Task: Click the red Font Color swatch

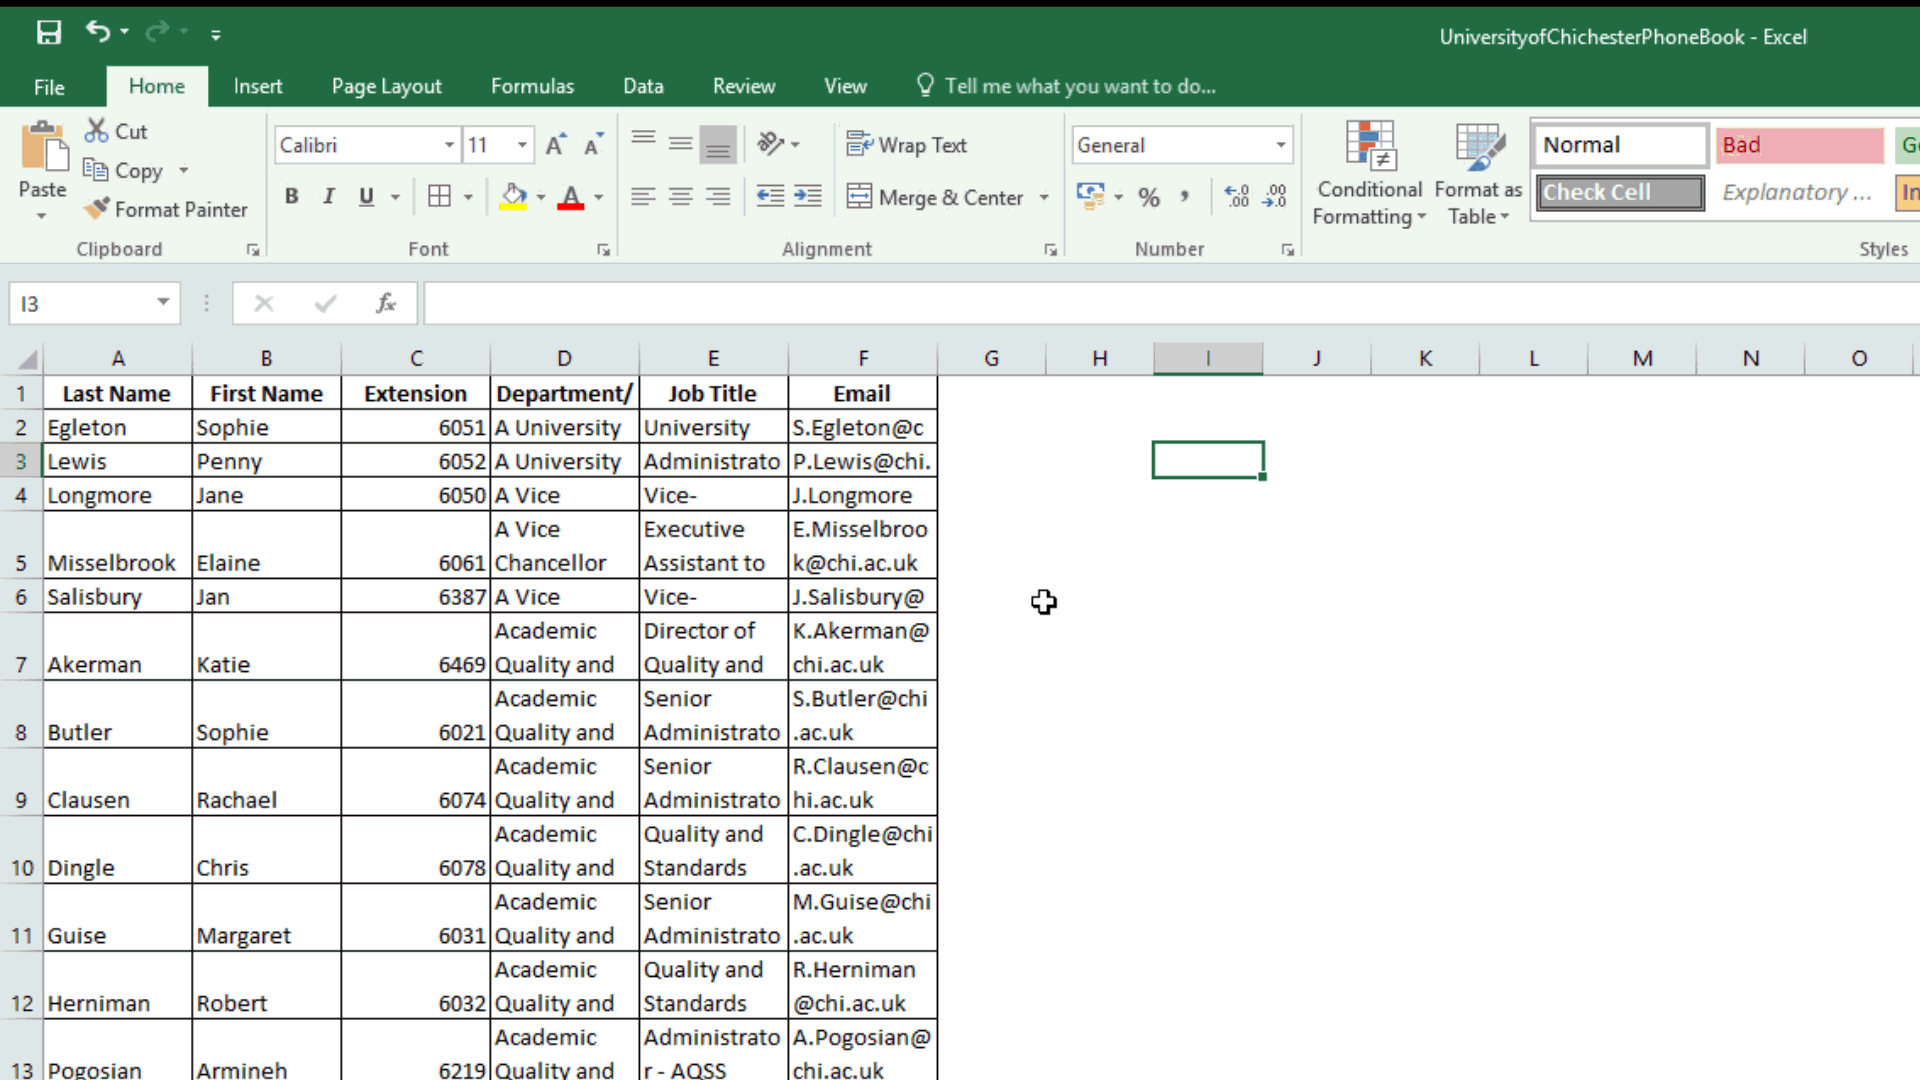Action: pyautogui.click(x=570, y=196)
